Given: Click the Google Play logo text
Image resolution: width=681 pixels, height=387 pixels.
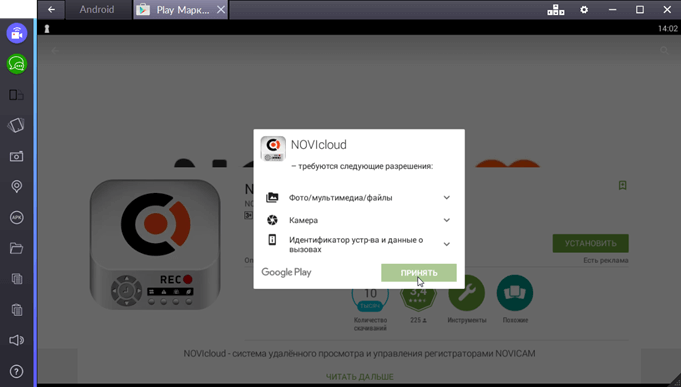Looking at the screenshot, I should 286,272.
